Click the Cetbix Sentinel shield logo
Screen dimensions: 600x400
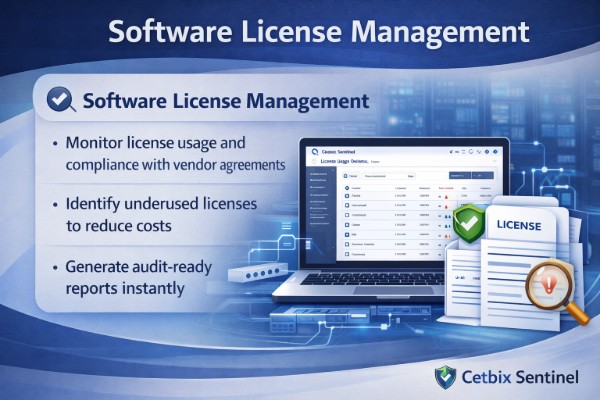445,377
